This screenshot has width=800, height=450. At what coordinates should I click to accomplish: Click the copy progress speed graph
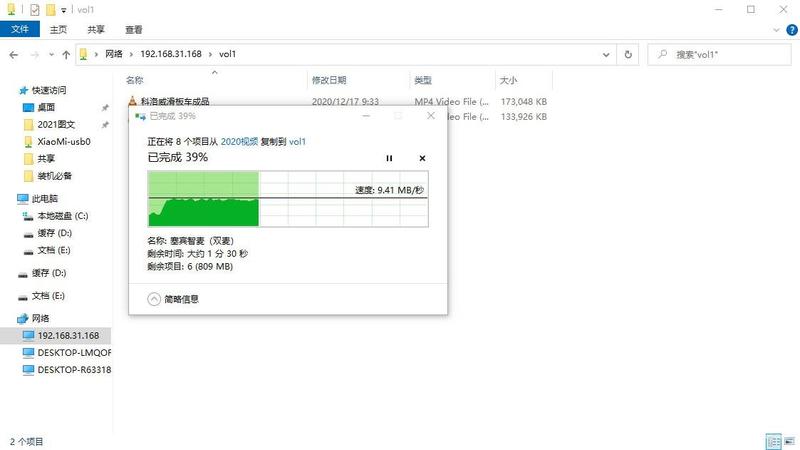click(288, 198)
